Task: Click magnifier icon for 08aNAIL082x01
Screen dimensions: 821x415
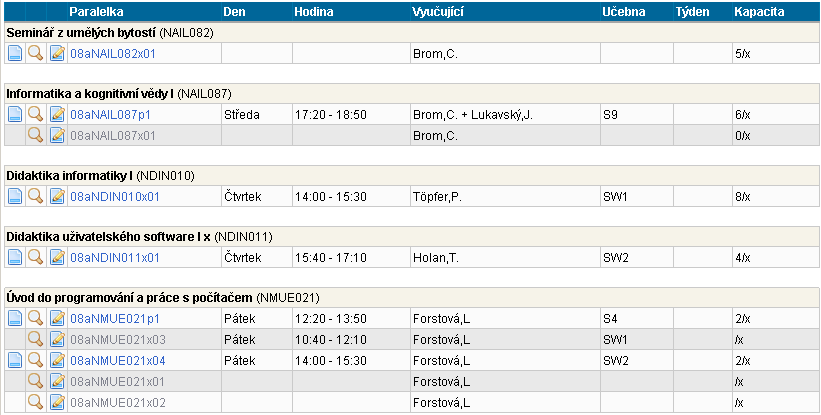Action: (35, 52)
